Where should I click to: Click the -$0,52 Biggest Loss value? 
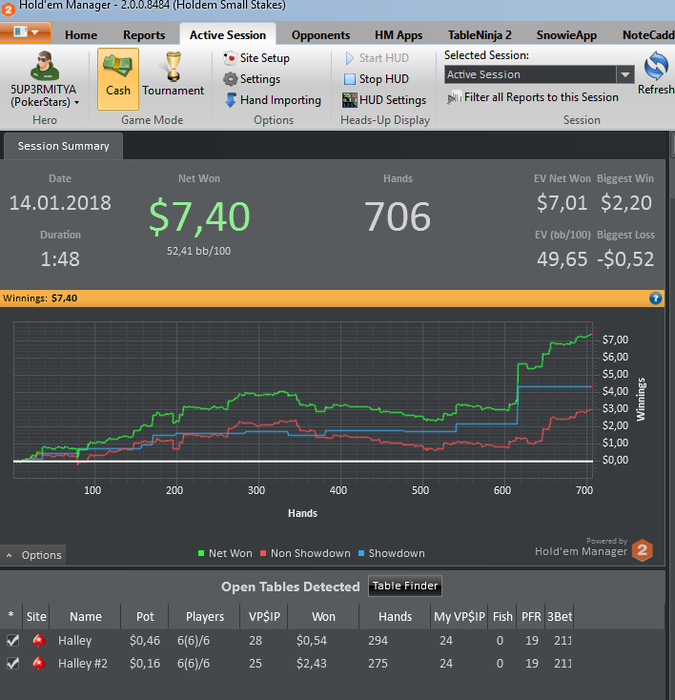626,259
